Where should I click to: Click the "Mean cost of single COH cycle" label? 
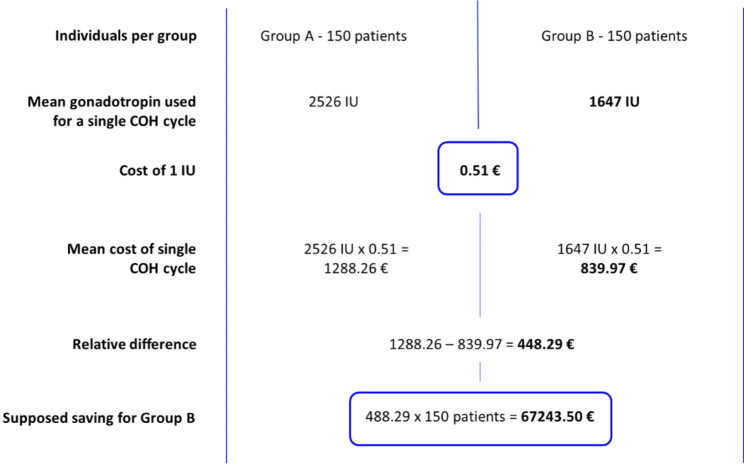(x=139, y=257)
